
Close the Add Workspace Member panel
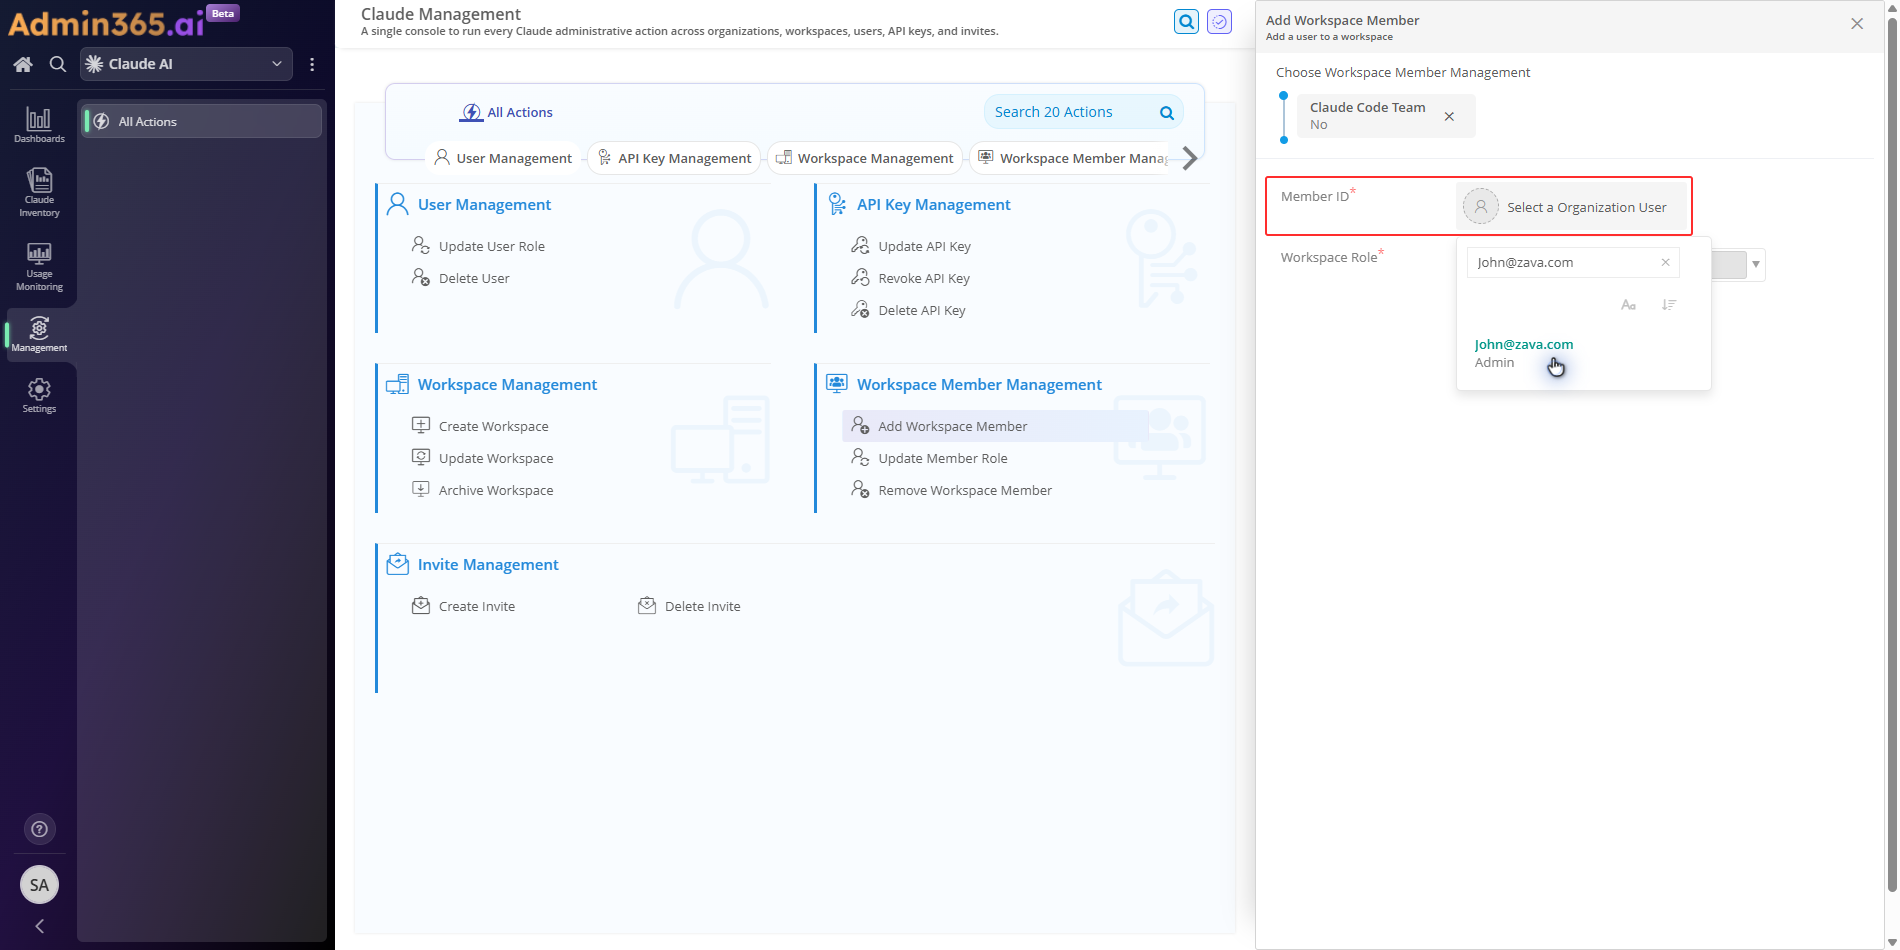pos(1857,24)
